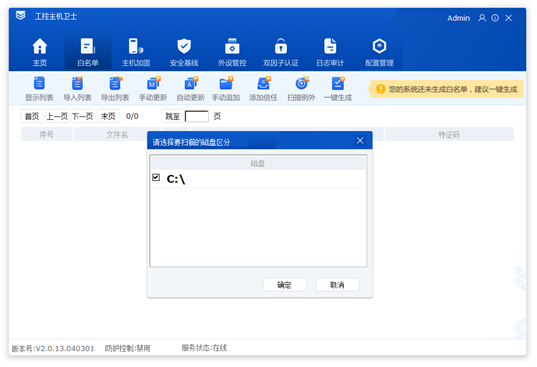The width and height of the screenshot is (537, 367).
Task: Click the 跳至 jump-to button
Action: point(173,116)
